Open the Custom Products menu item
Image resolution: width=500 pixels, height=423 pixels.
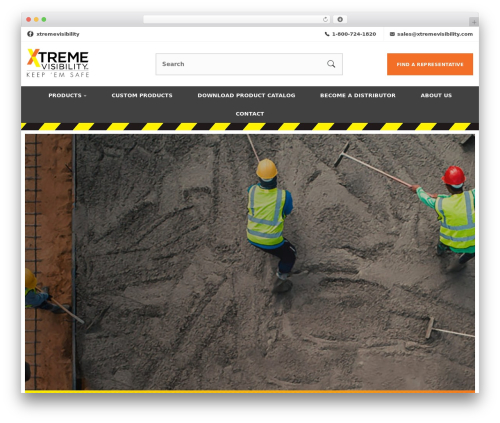click(142, 95)
